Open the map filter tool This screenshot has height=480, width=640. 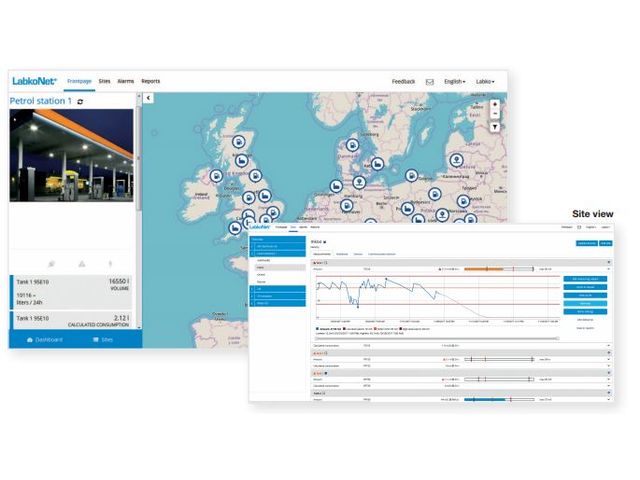(494, 127)
